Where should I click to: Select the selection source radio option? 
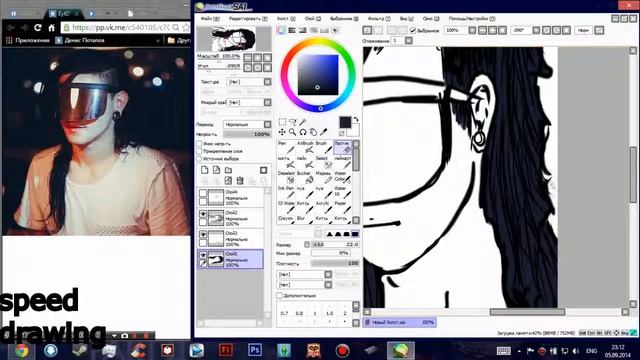pos(199,159)
